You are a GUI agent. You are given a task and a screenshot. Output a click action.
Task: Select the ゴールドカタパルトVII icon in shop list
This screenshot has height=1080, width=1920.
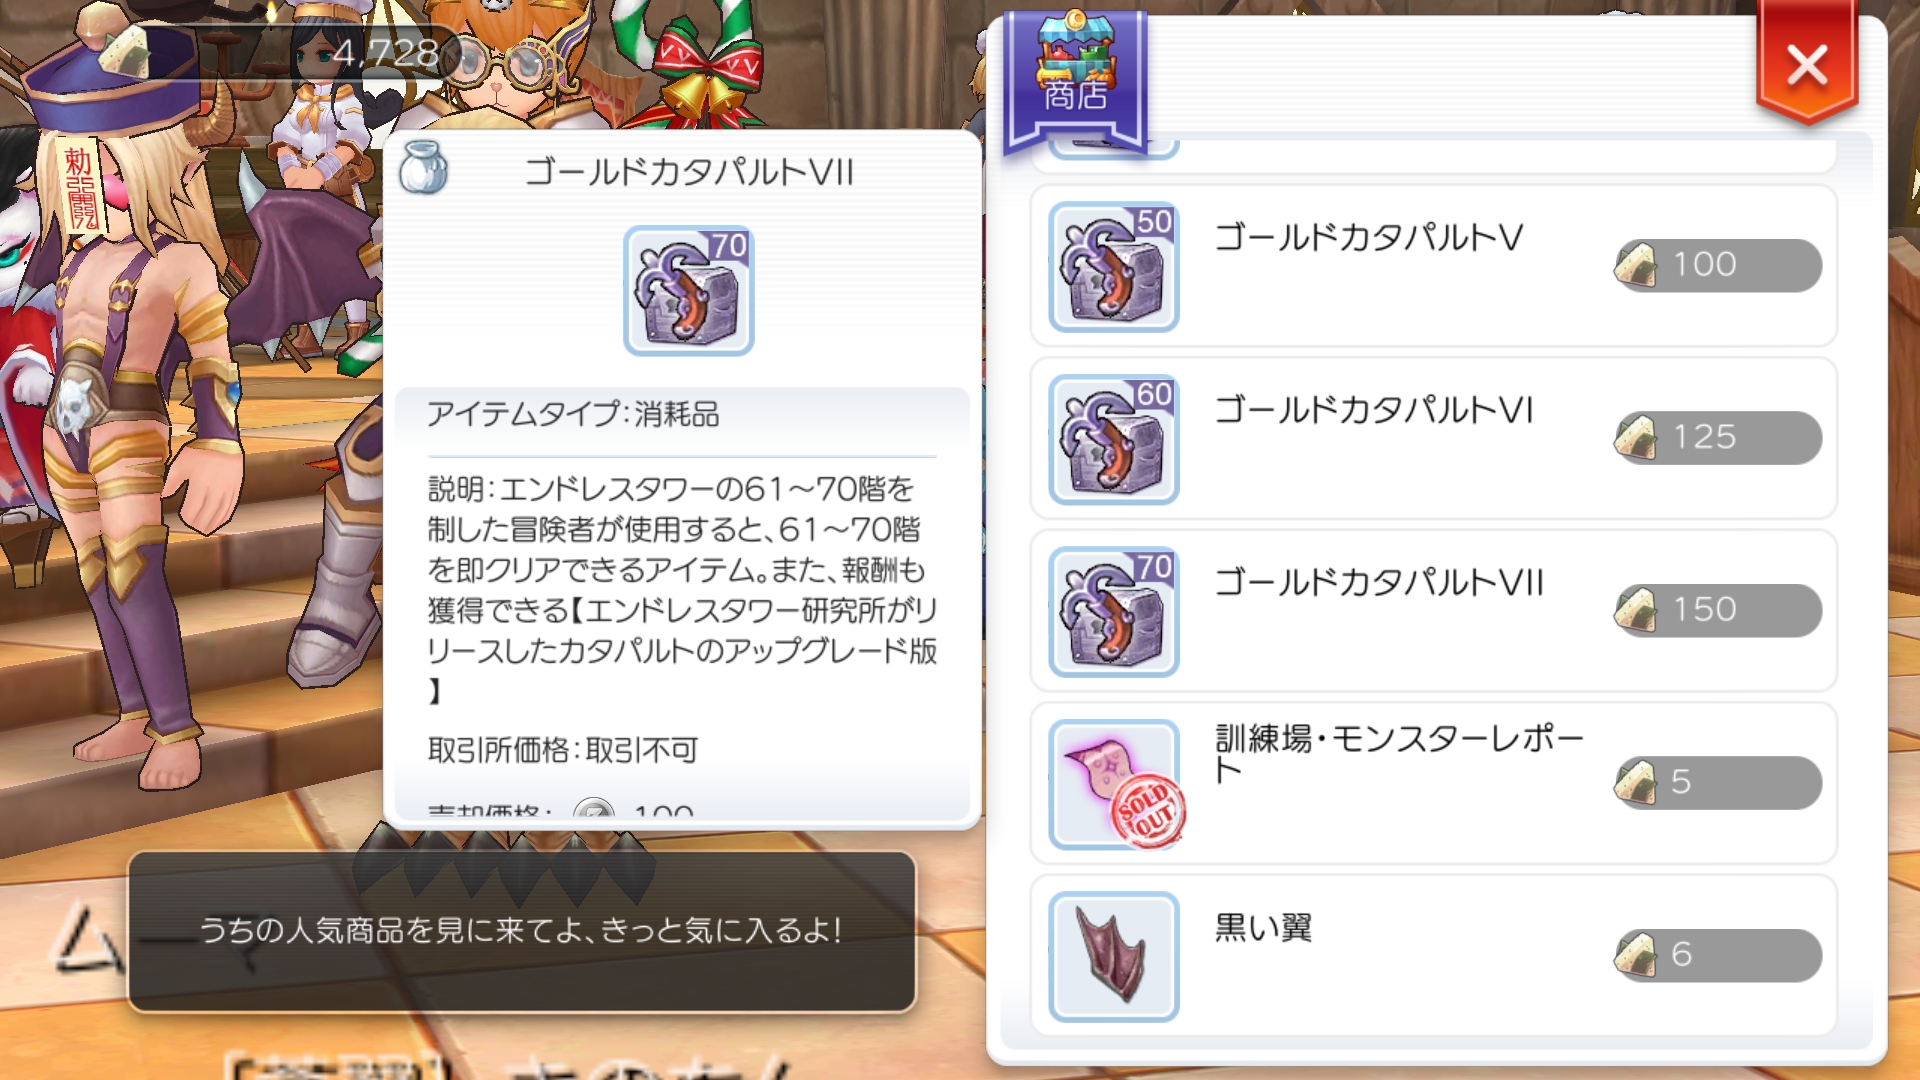[1113, 611]
